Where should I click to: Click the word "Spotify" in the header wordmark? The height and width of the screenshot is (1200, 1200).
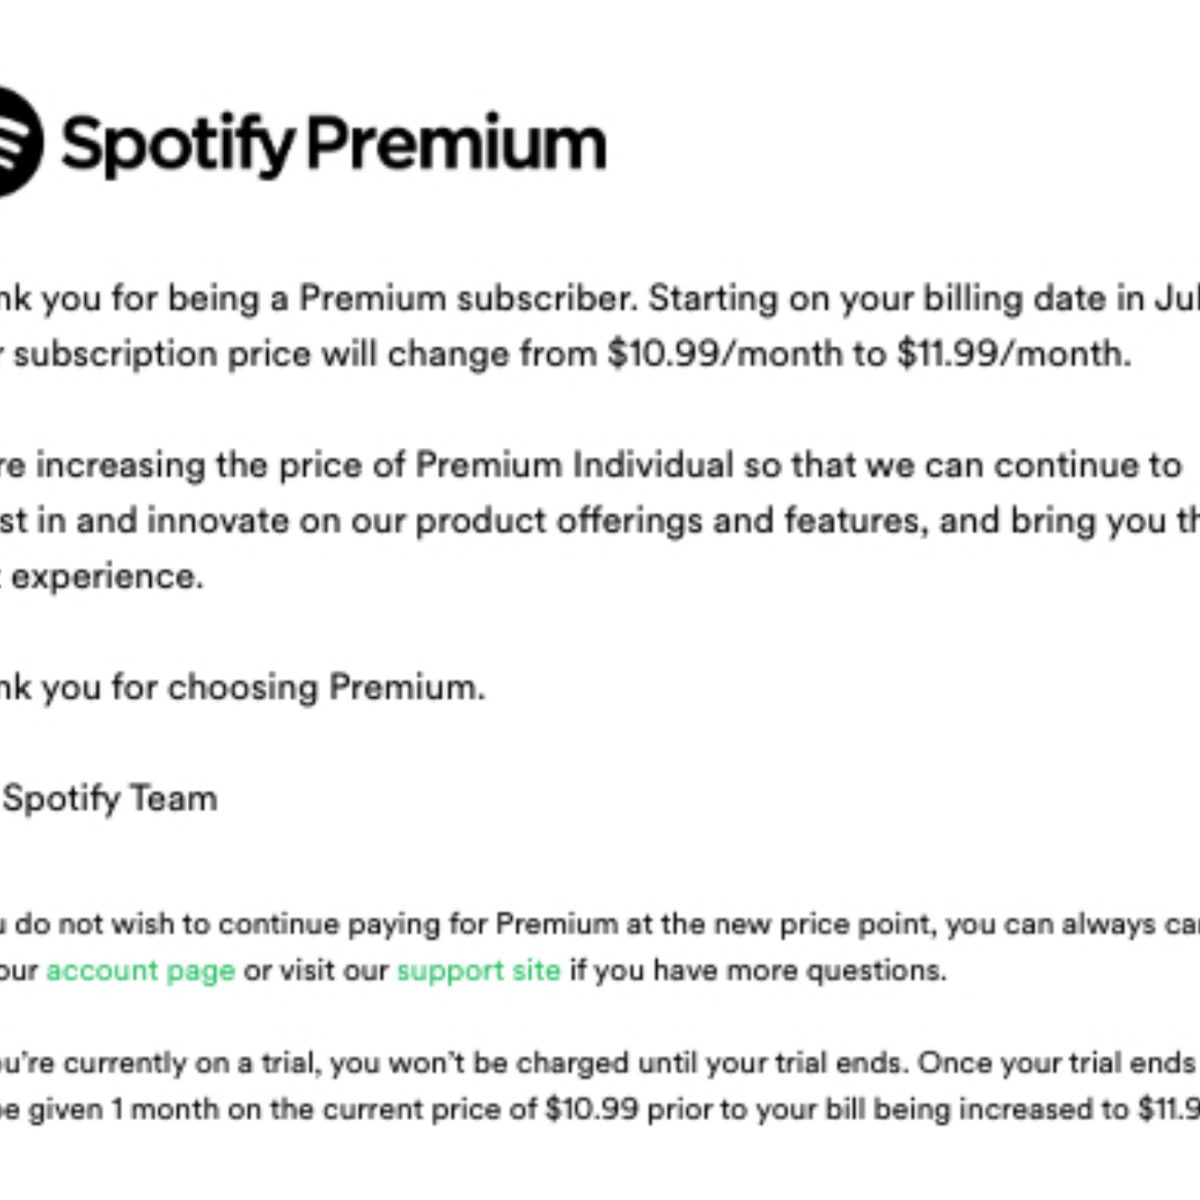pyautogui.click(x=178, y=144)
